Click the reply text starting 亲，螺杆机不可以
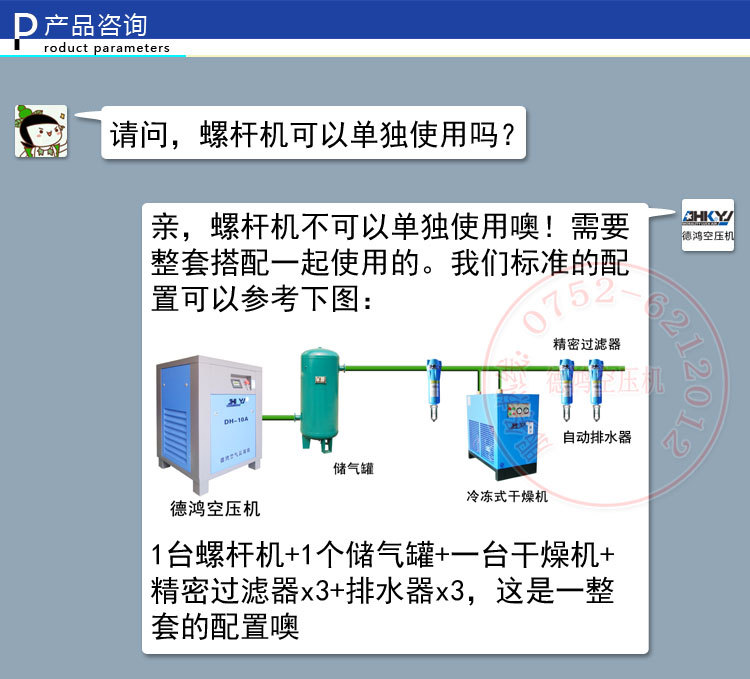Image resolution: width=750 pixels, height=679 pixels. point(390,262)
